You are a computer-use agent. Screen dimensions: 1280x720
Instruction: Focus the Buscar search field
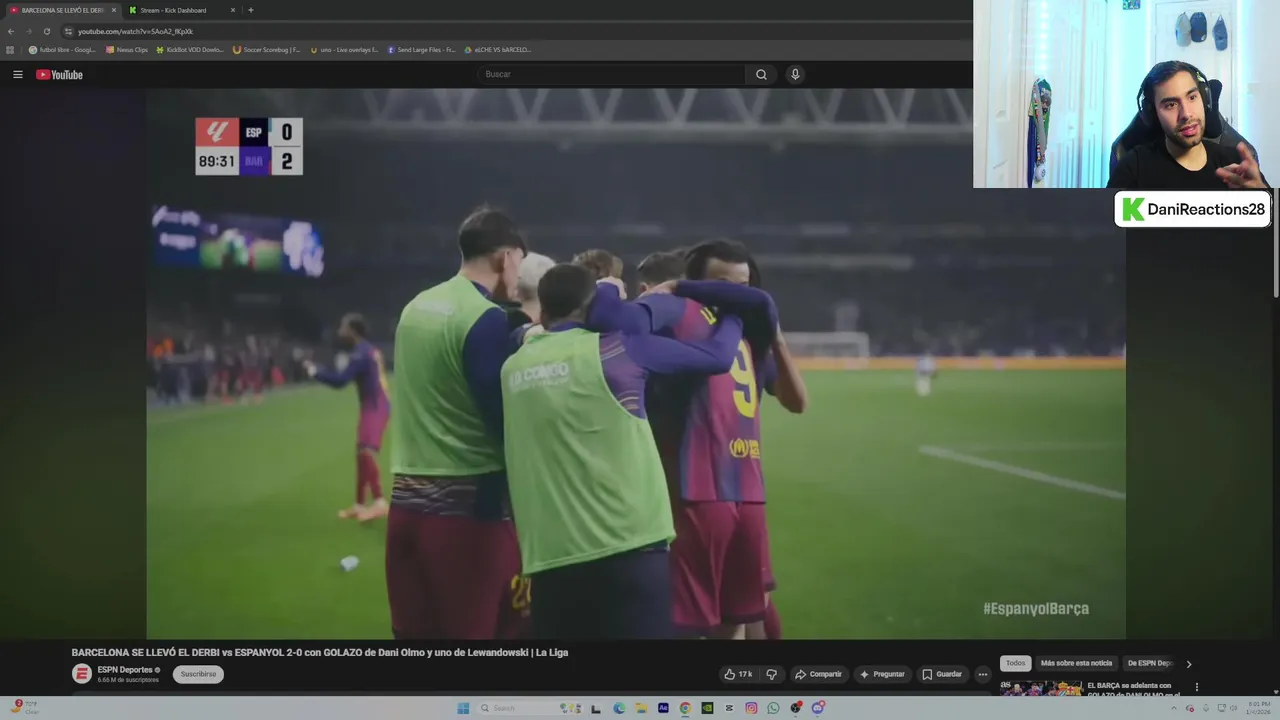tap(611, 74)
